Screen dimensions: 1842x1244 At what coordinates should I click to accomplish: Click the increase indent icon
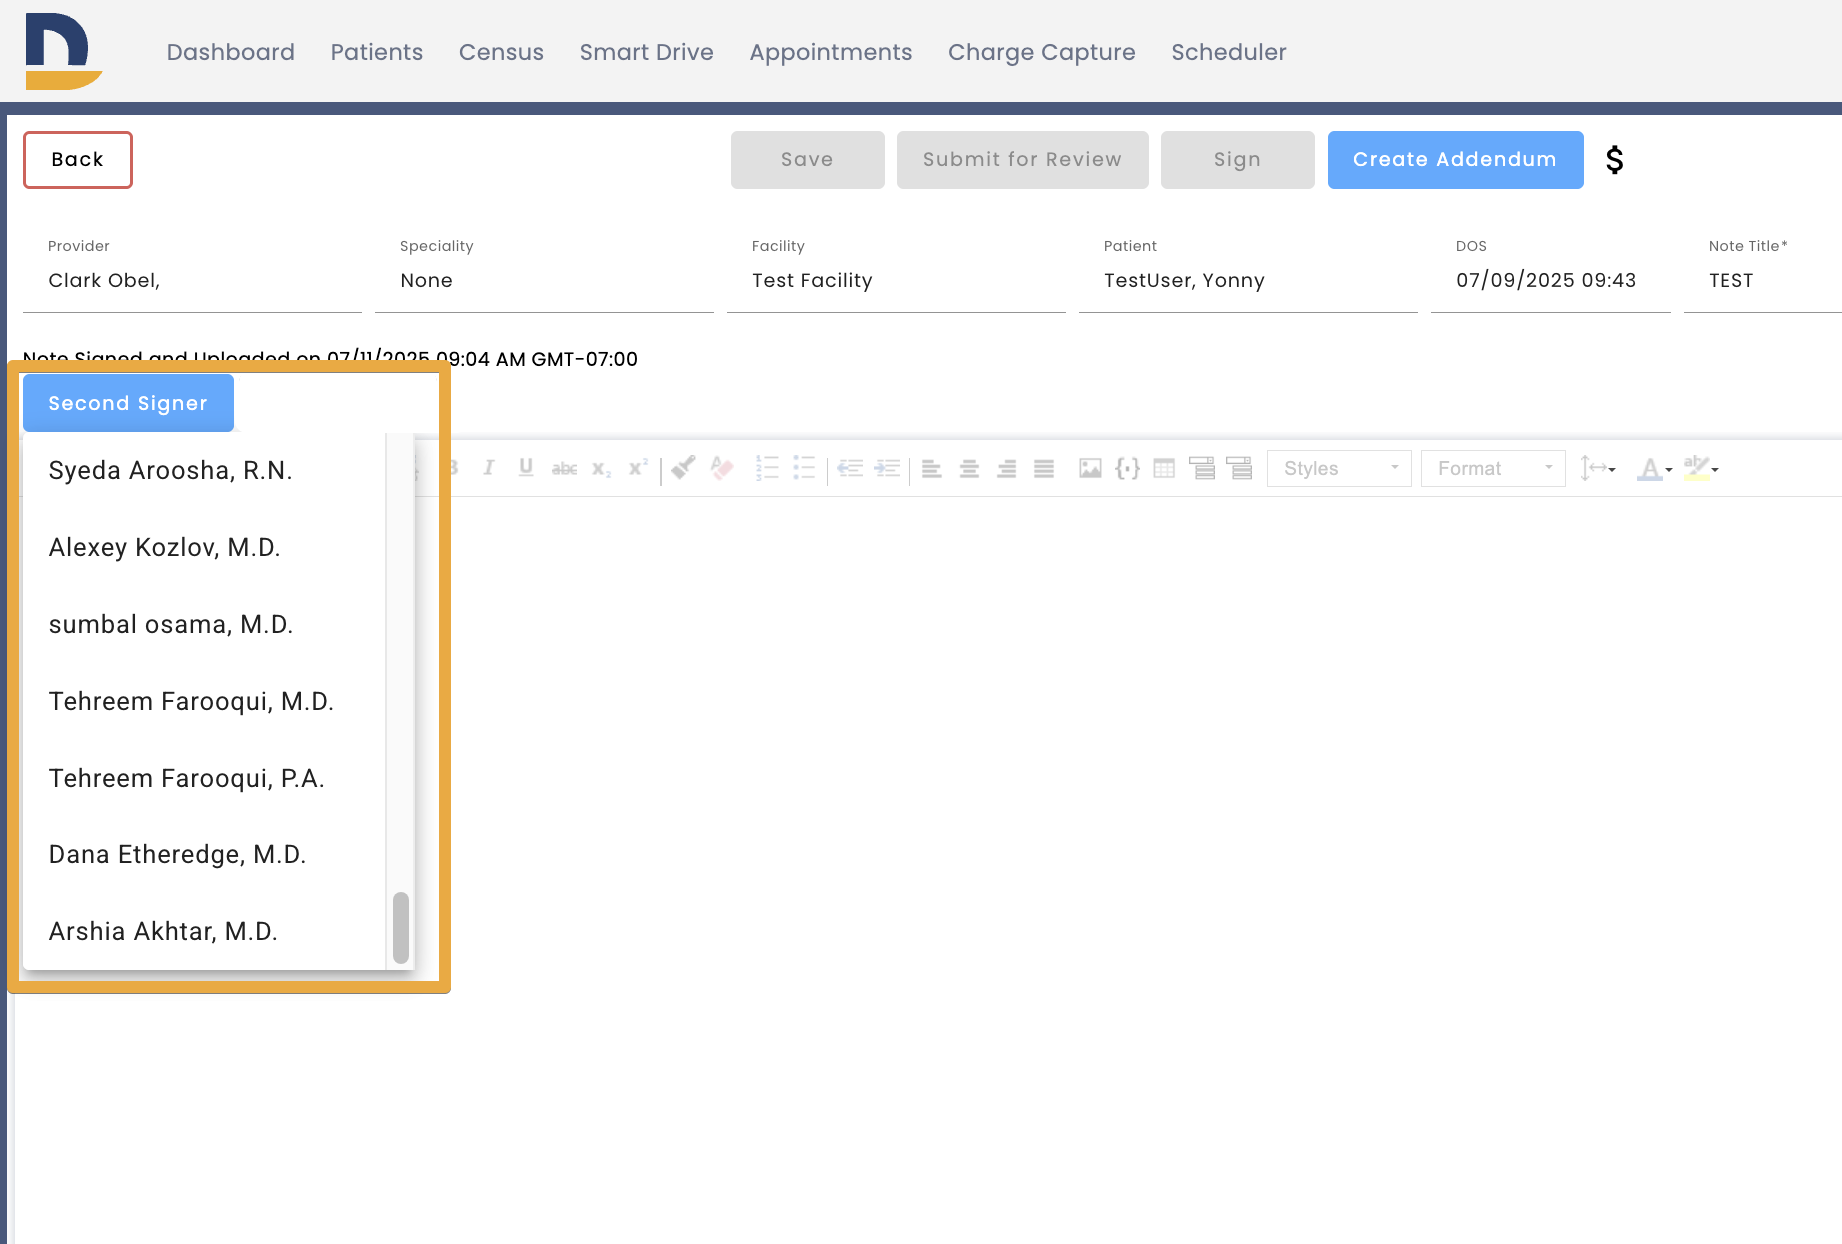point(887,468)
